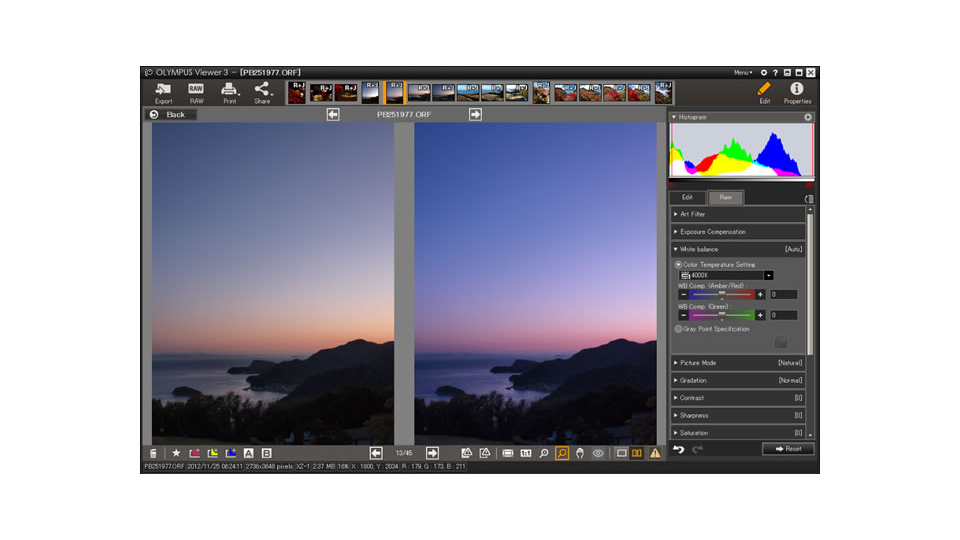The width and height of the screenshot is (960, 540).
Task: Click the Back button
Action: tap(170, 114)
